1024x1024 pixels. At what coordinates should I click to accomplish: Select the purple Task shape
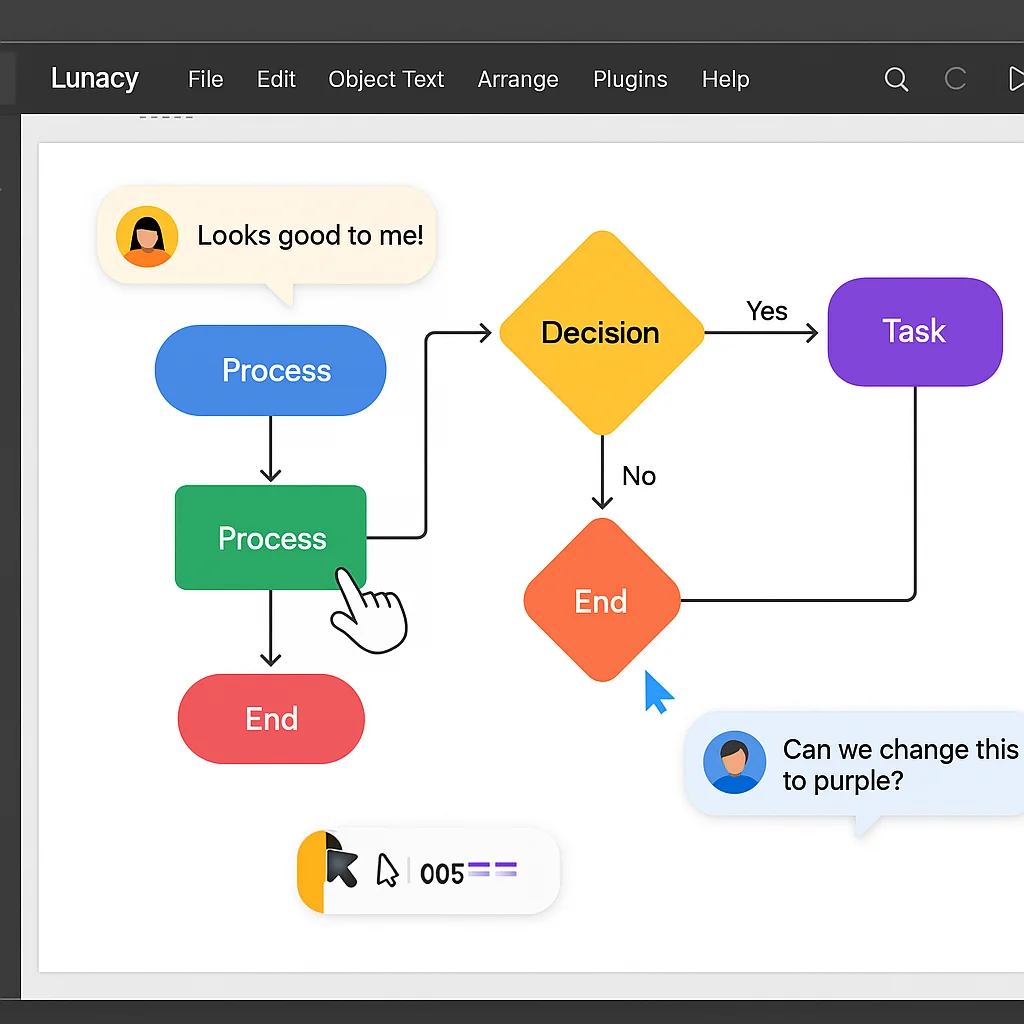click(914, 332)
